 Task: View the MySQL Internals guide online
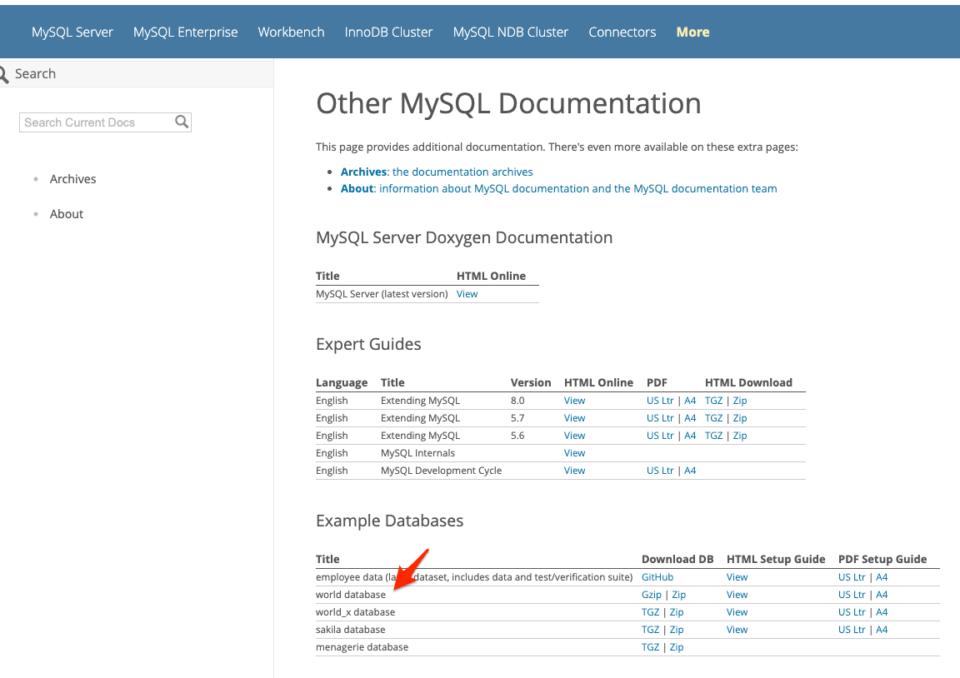pyautogui.click(x=574, y=453)
